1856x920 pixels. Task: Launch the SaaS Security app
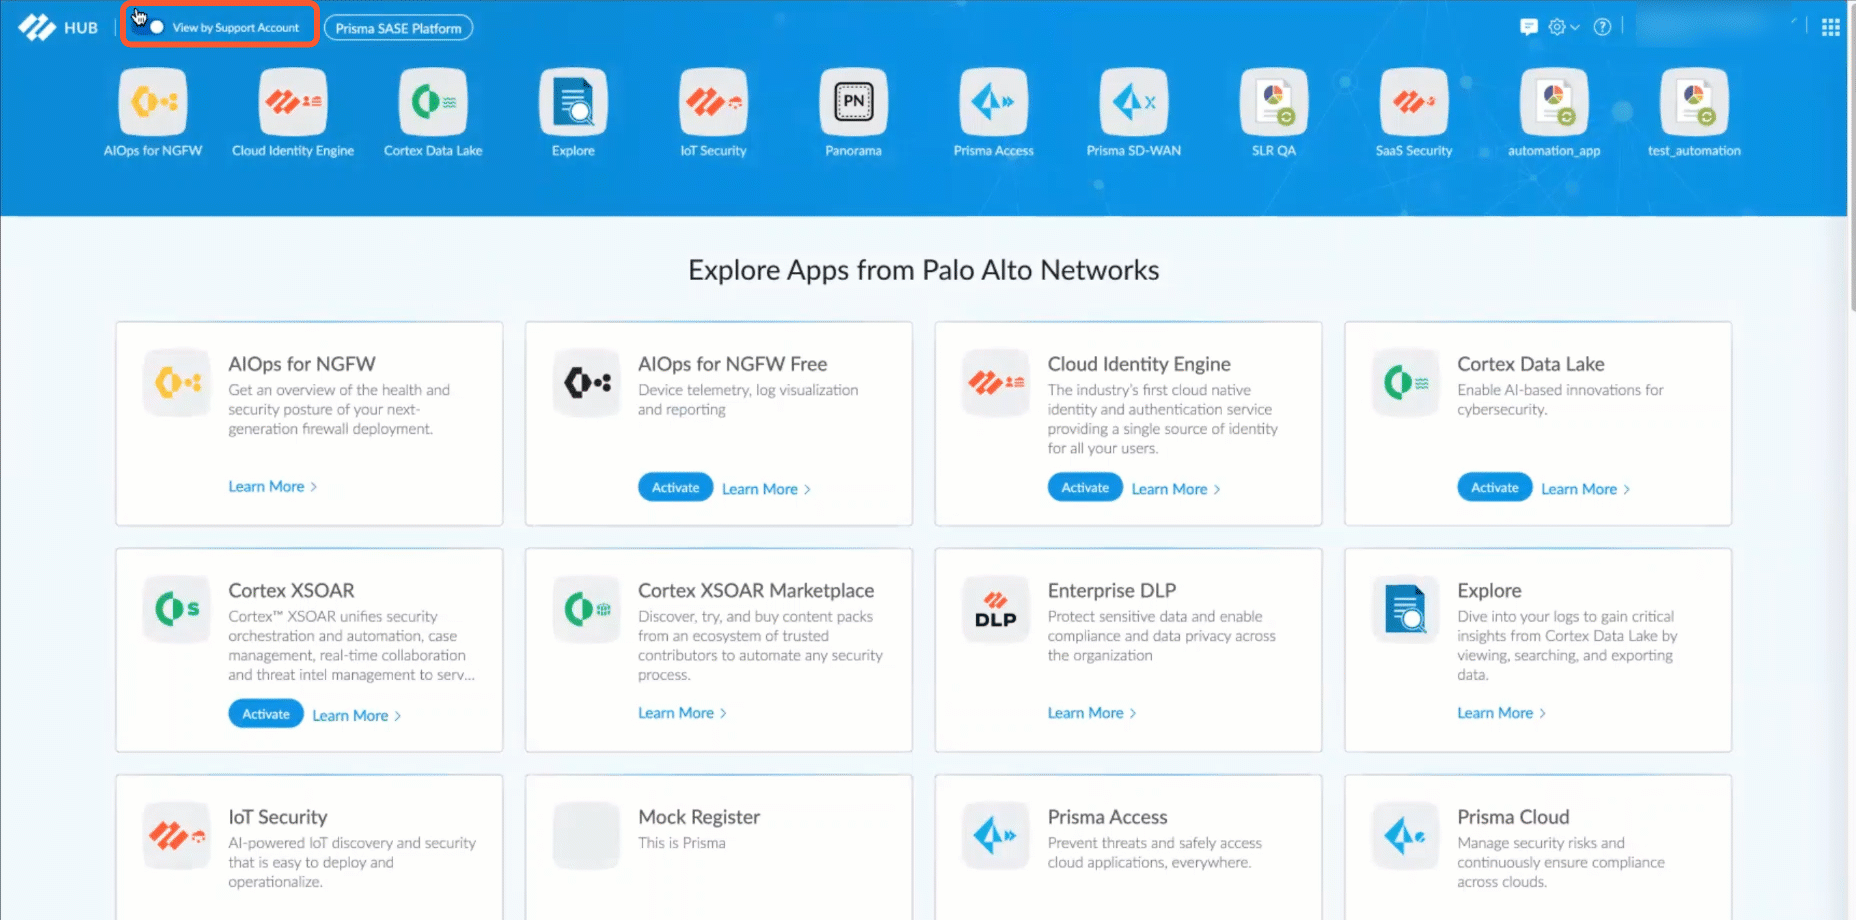(x=1414, y=102)
